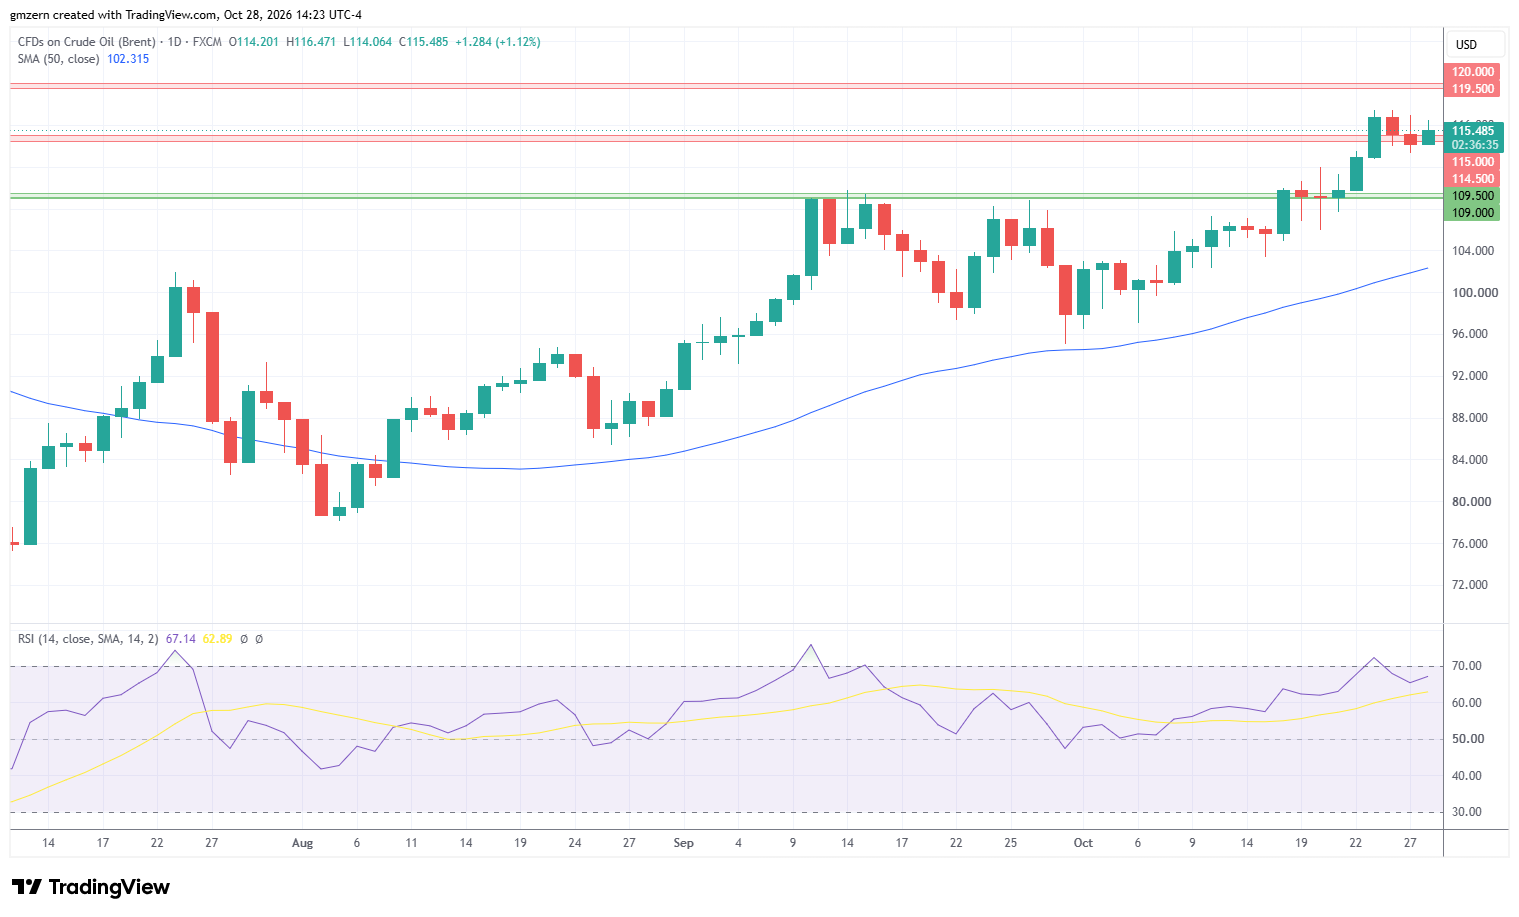Click the red "115.000" price label
The width and height of the screenshot is (1519, 917).
1472,162
